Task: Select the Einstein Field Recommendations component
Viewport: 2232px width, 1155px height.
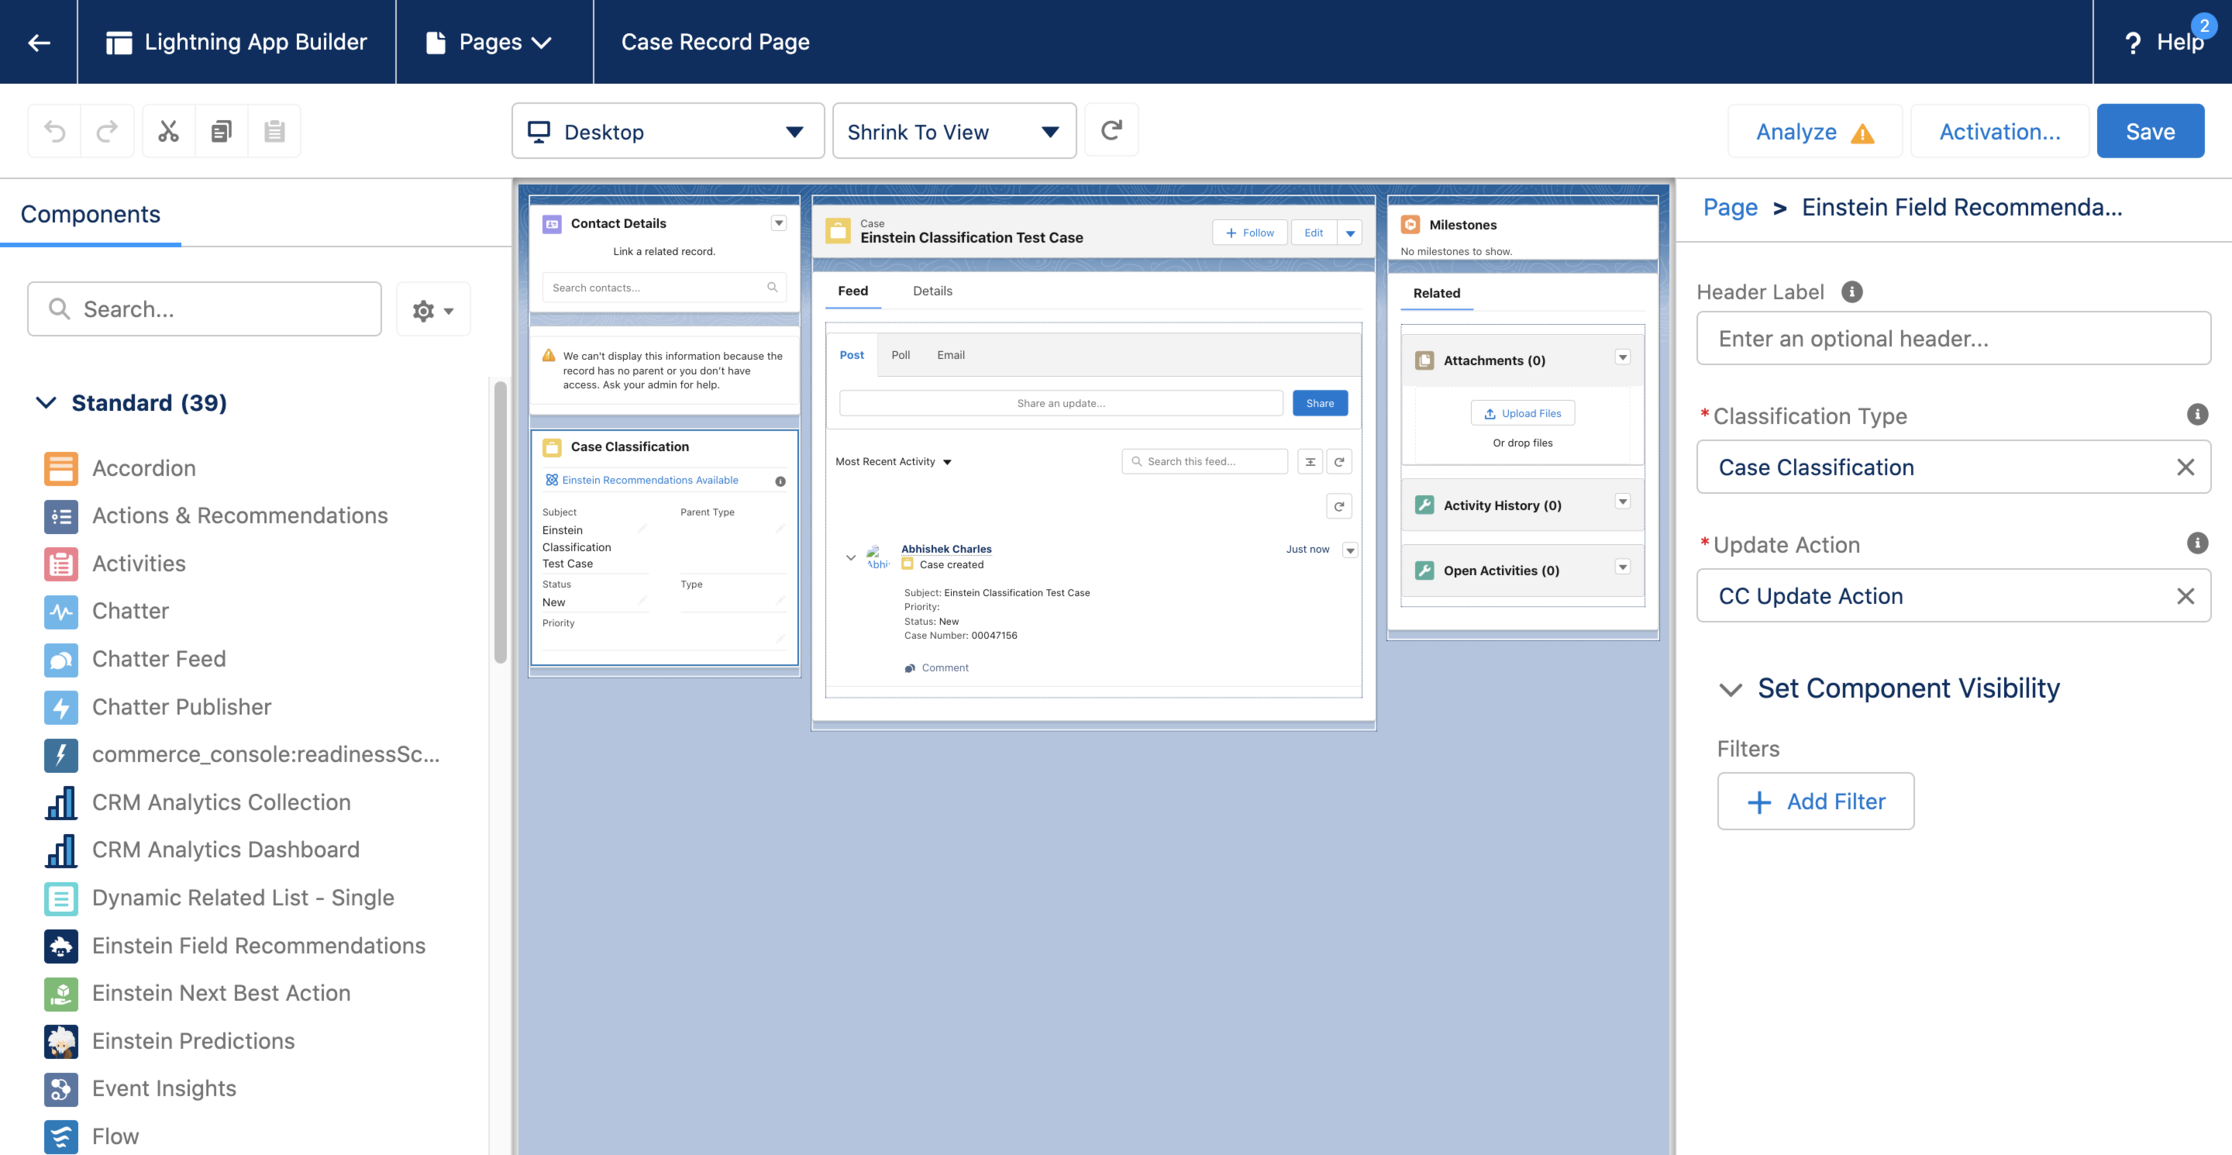Action: (258, 945)
